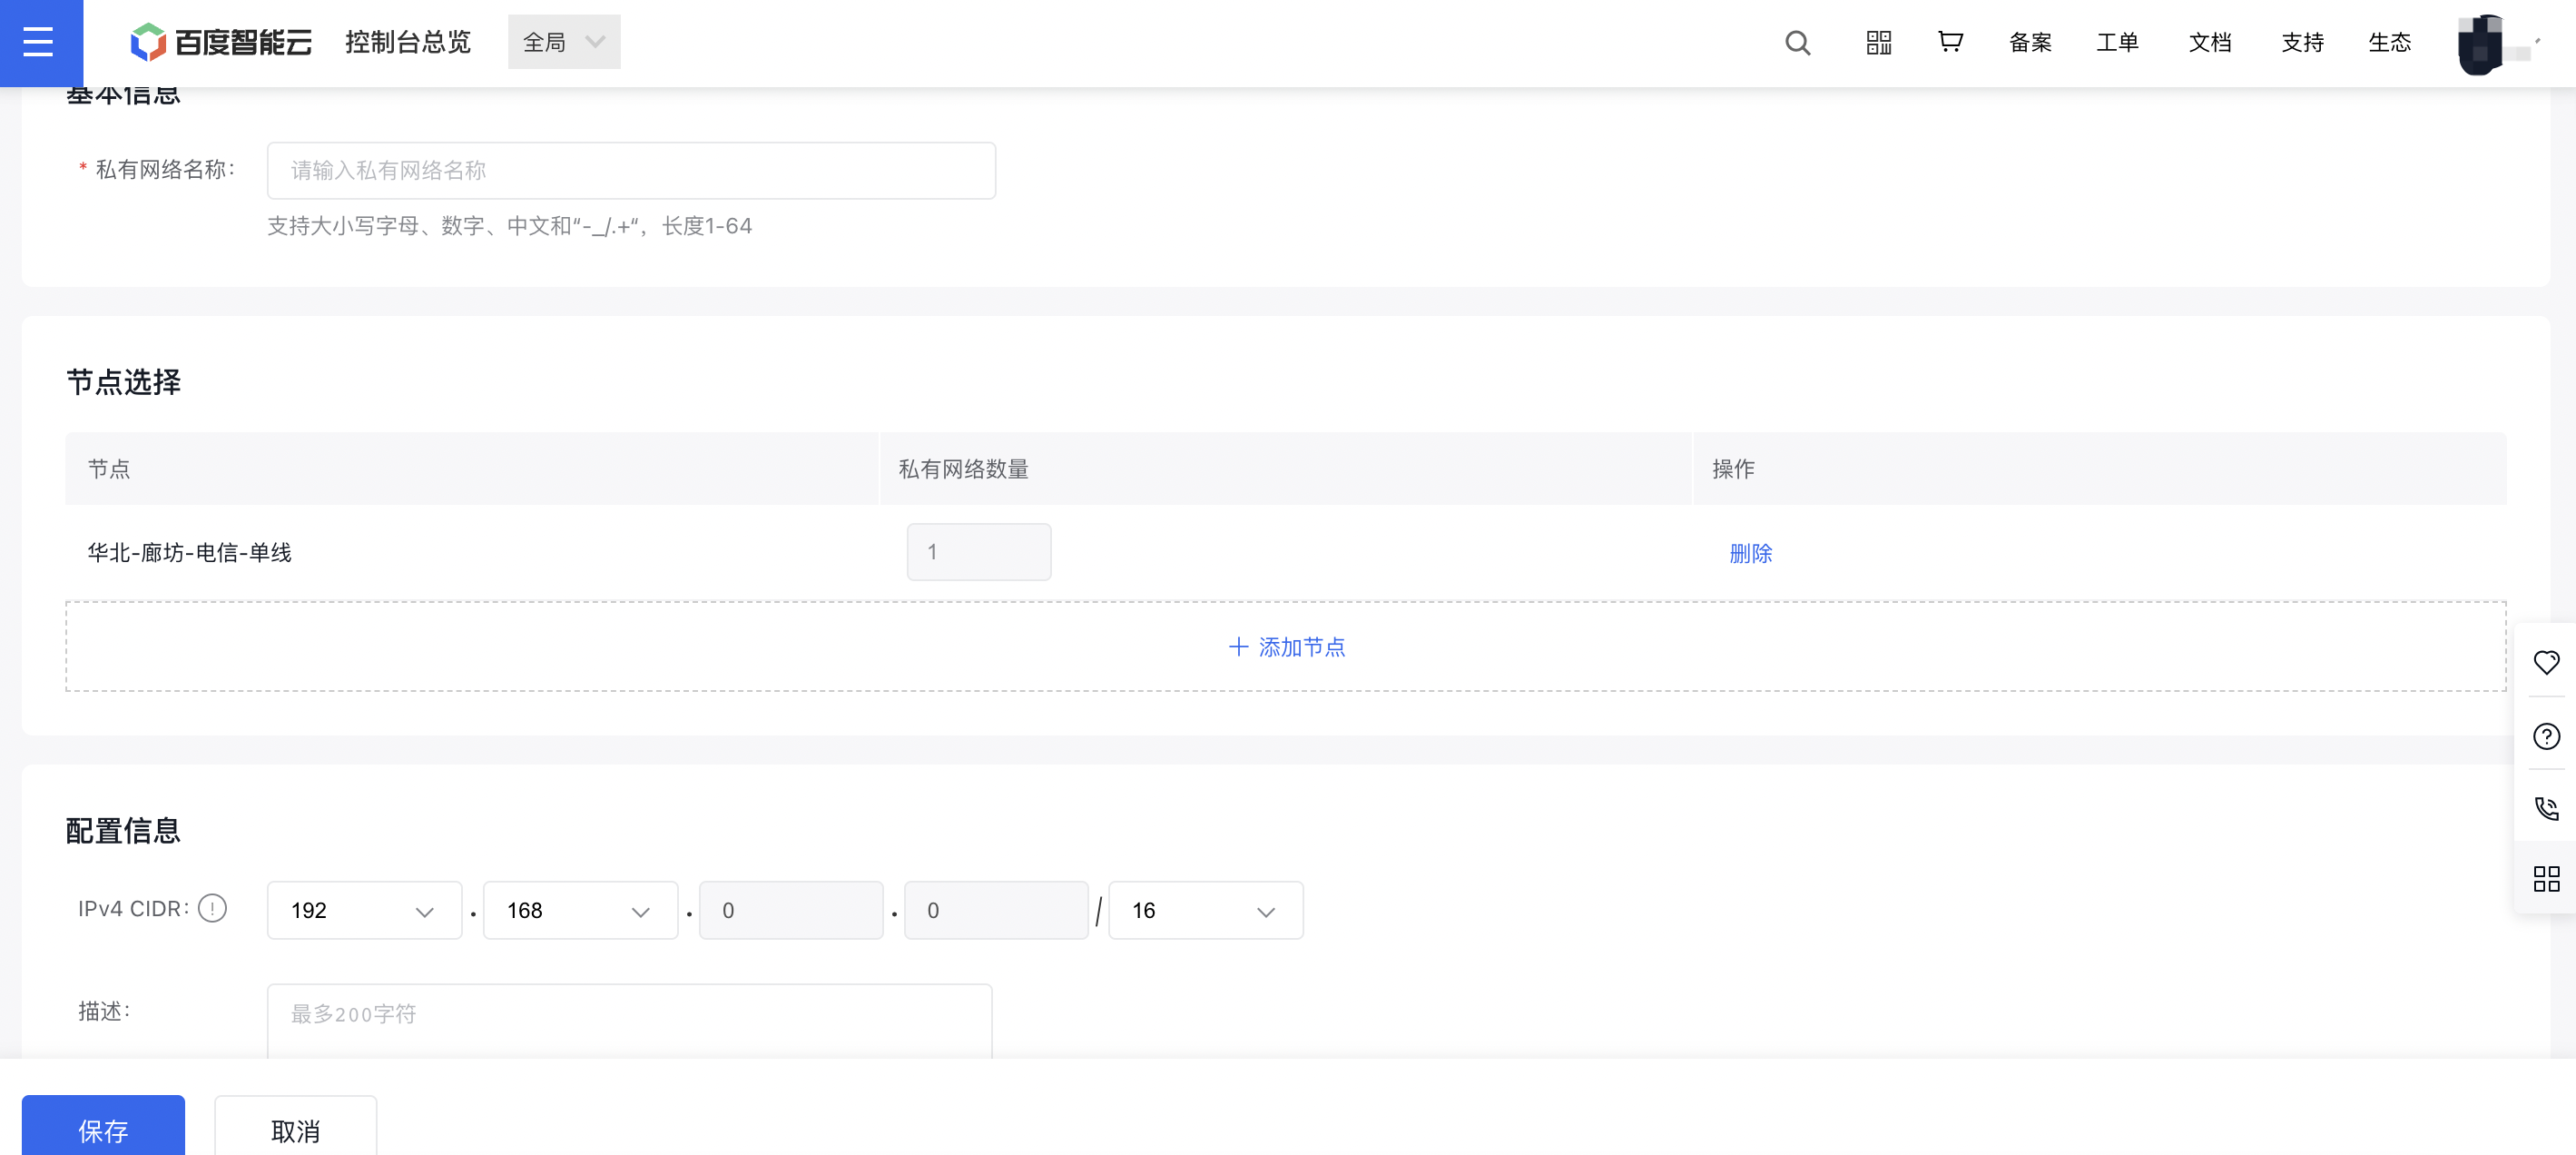This screenshot has width=2576, height=1155.
Task: Expand the 全局 region dropdown
Action: coord(564,42)
